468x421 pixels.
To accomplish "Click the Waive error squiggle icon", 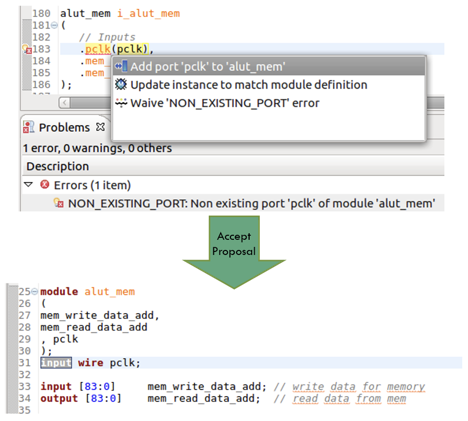I will pyautogui.click(x=121, y=103).
